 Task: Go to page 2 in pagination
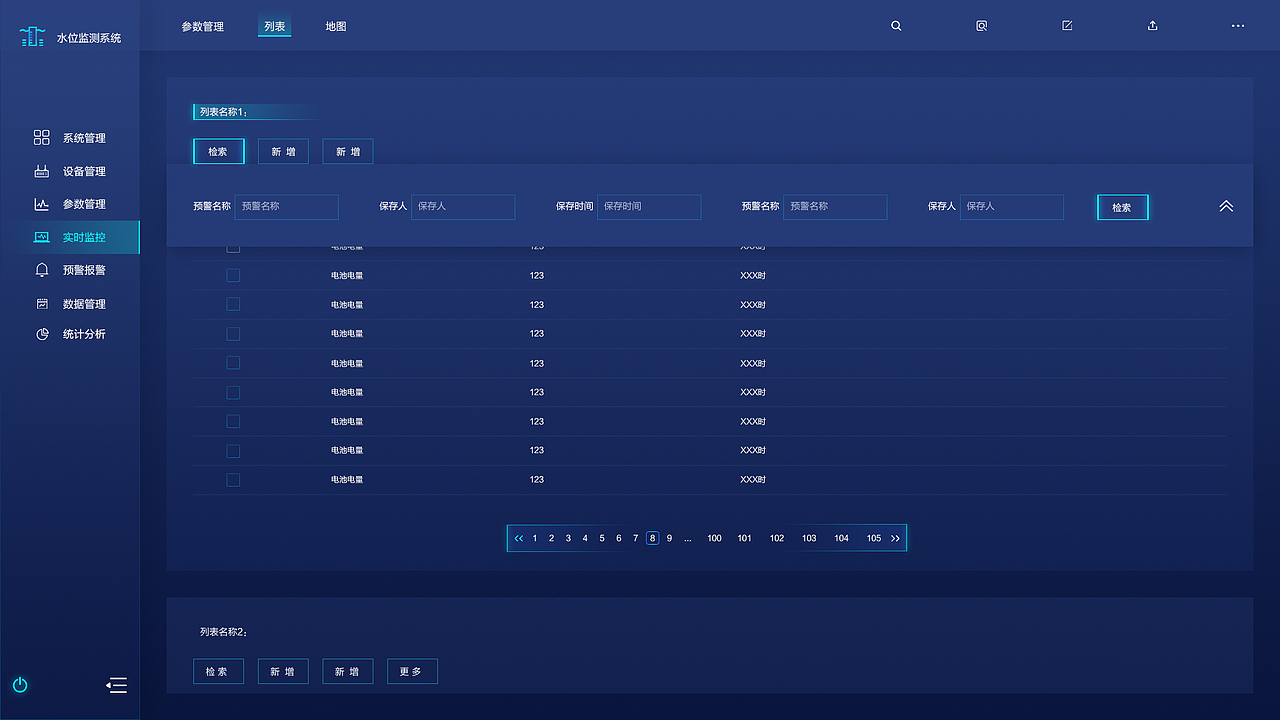coord(551,538)
